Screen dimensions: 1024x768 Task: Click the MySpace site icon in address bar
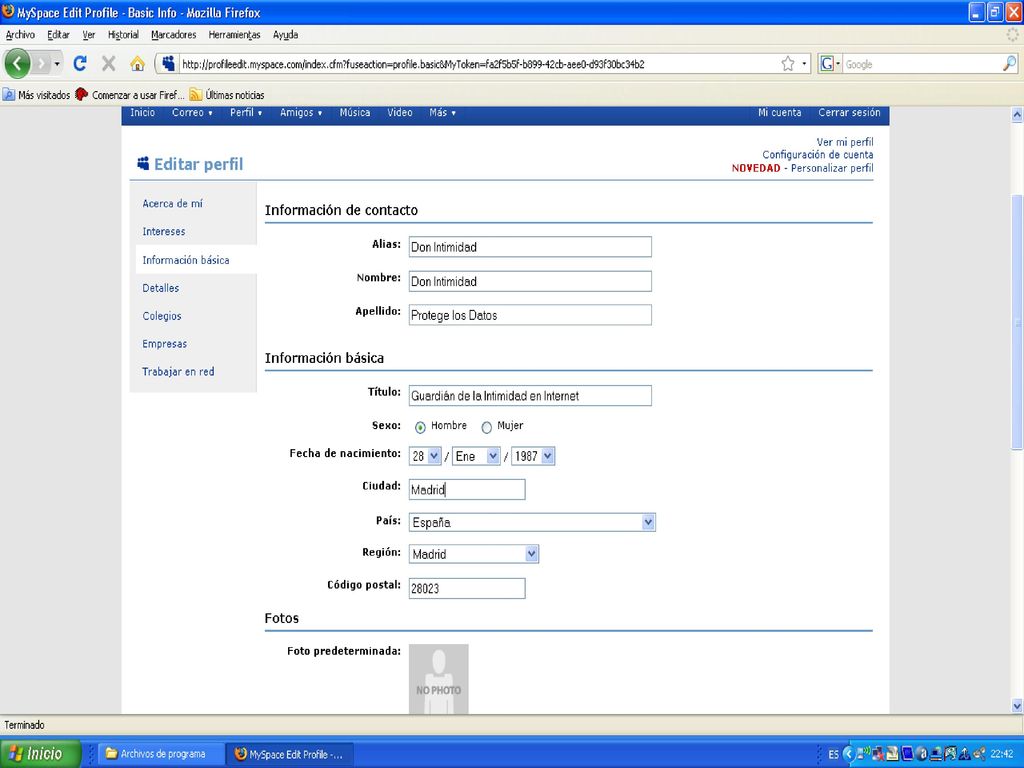coord(168,63)
